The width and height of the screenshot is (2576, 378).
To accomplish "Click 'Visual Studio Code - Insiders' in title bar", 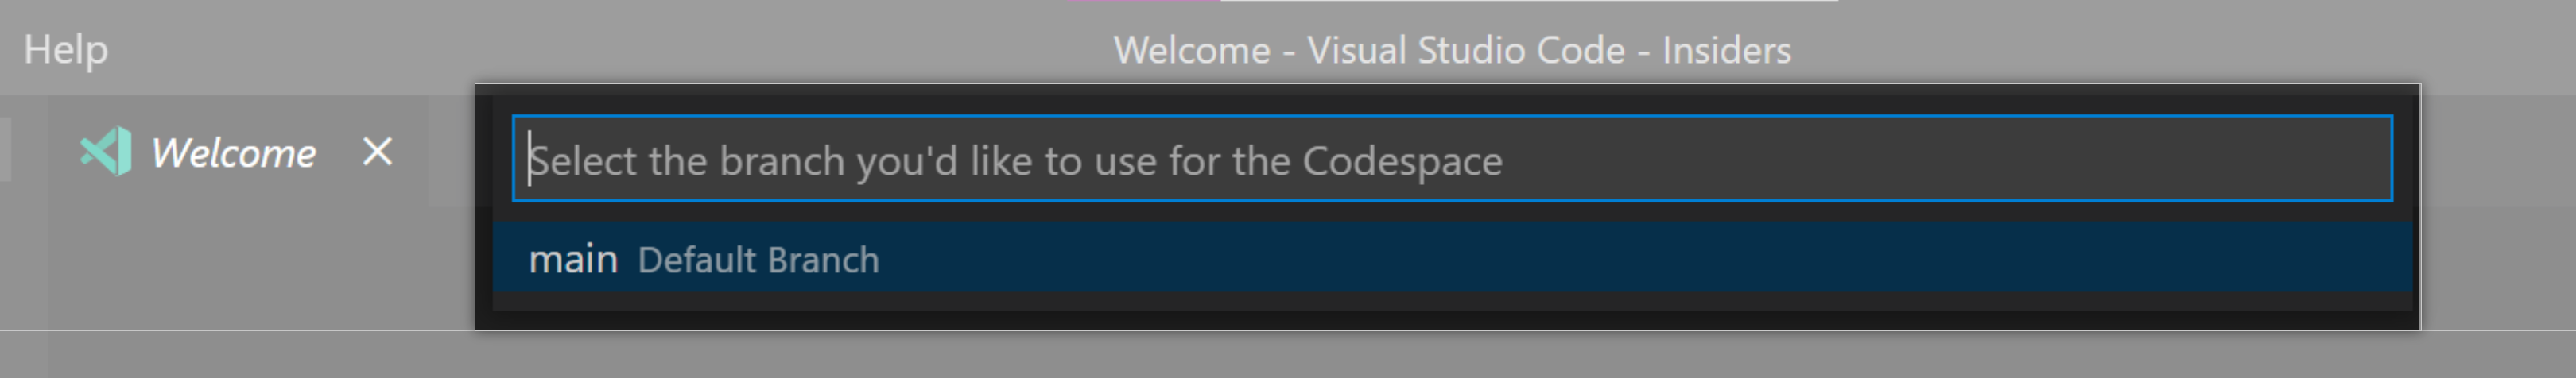I will [x=1548, y=50].
